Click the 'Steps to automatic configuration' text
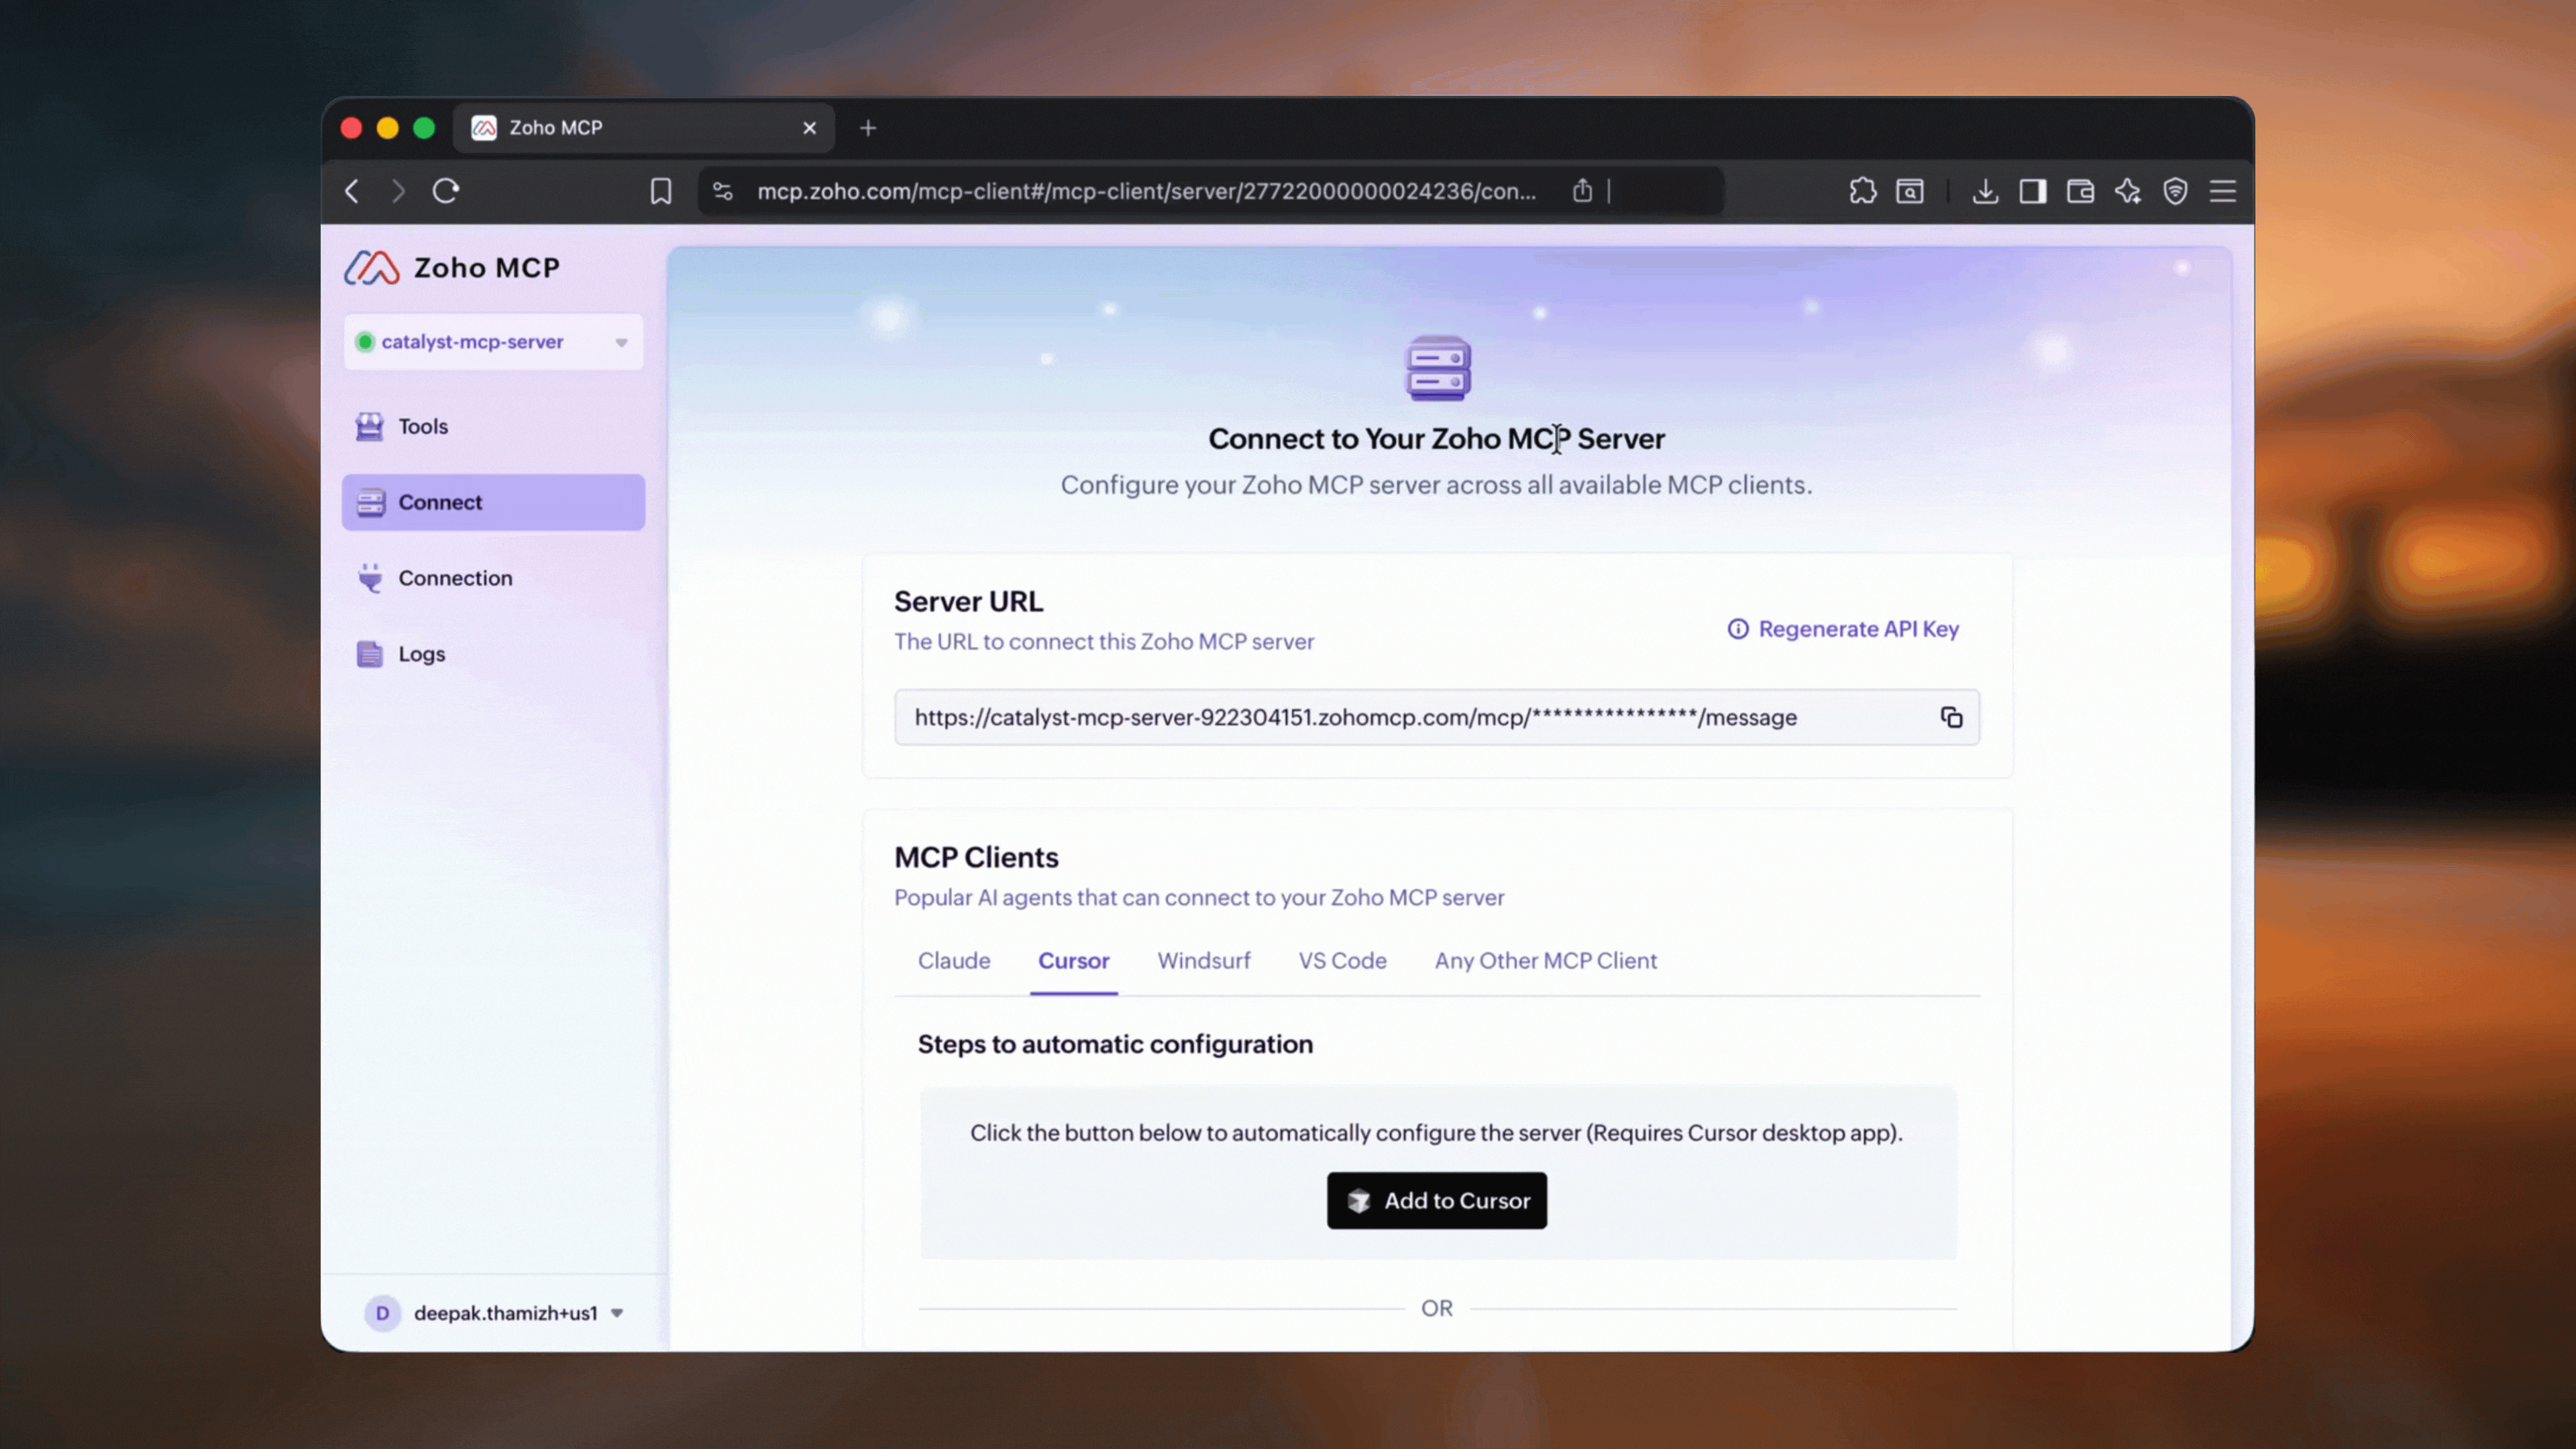Image resolution: width=2576 pixels, height=1449 pixels. click(1115, 1044)
